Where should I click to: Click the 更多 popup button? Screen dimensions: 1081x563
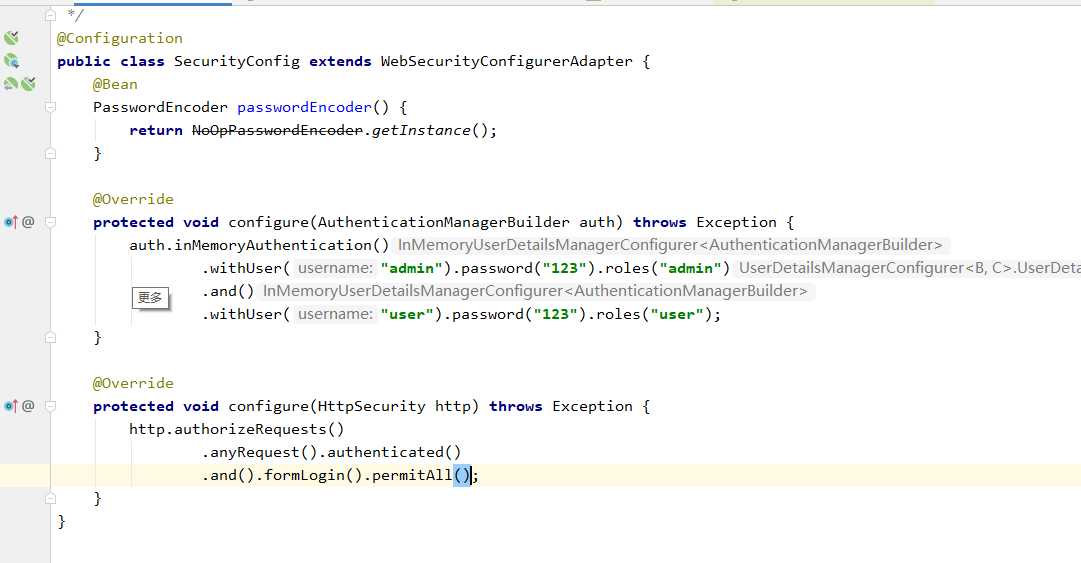point(150,298)
